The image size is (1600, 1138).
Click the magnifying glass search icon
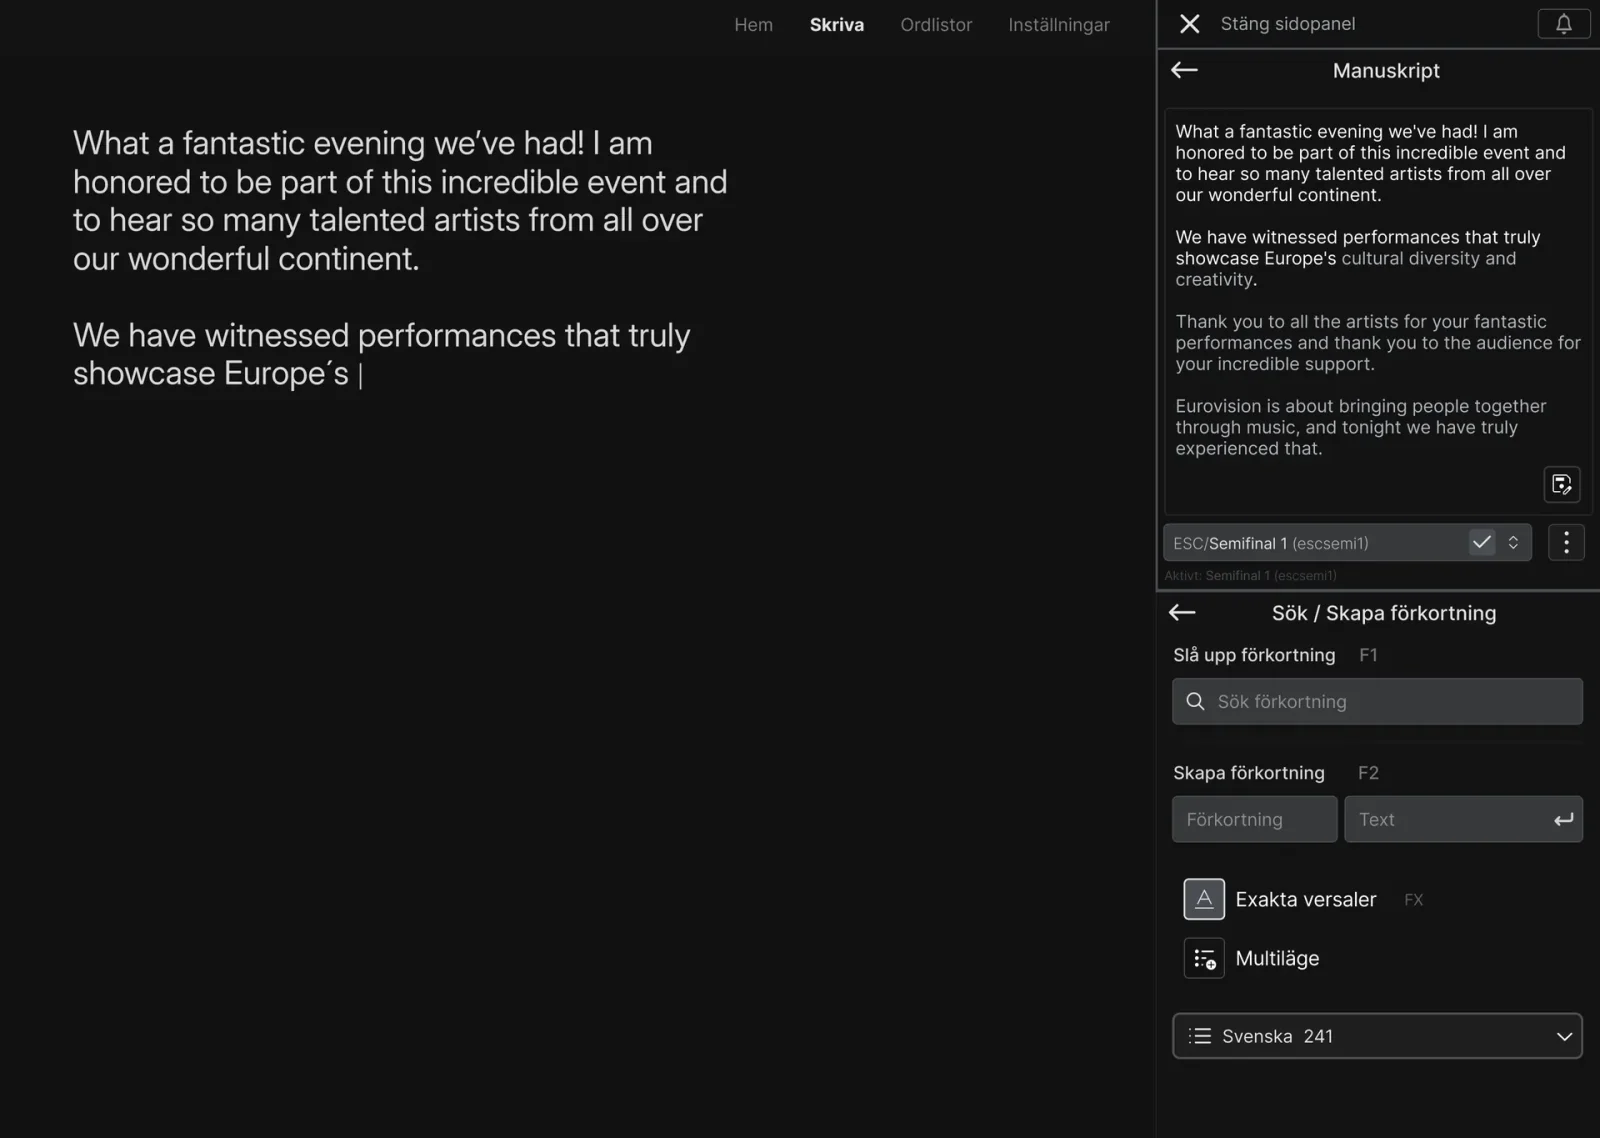[1195, 702]
